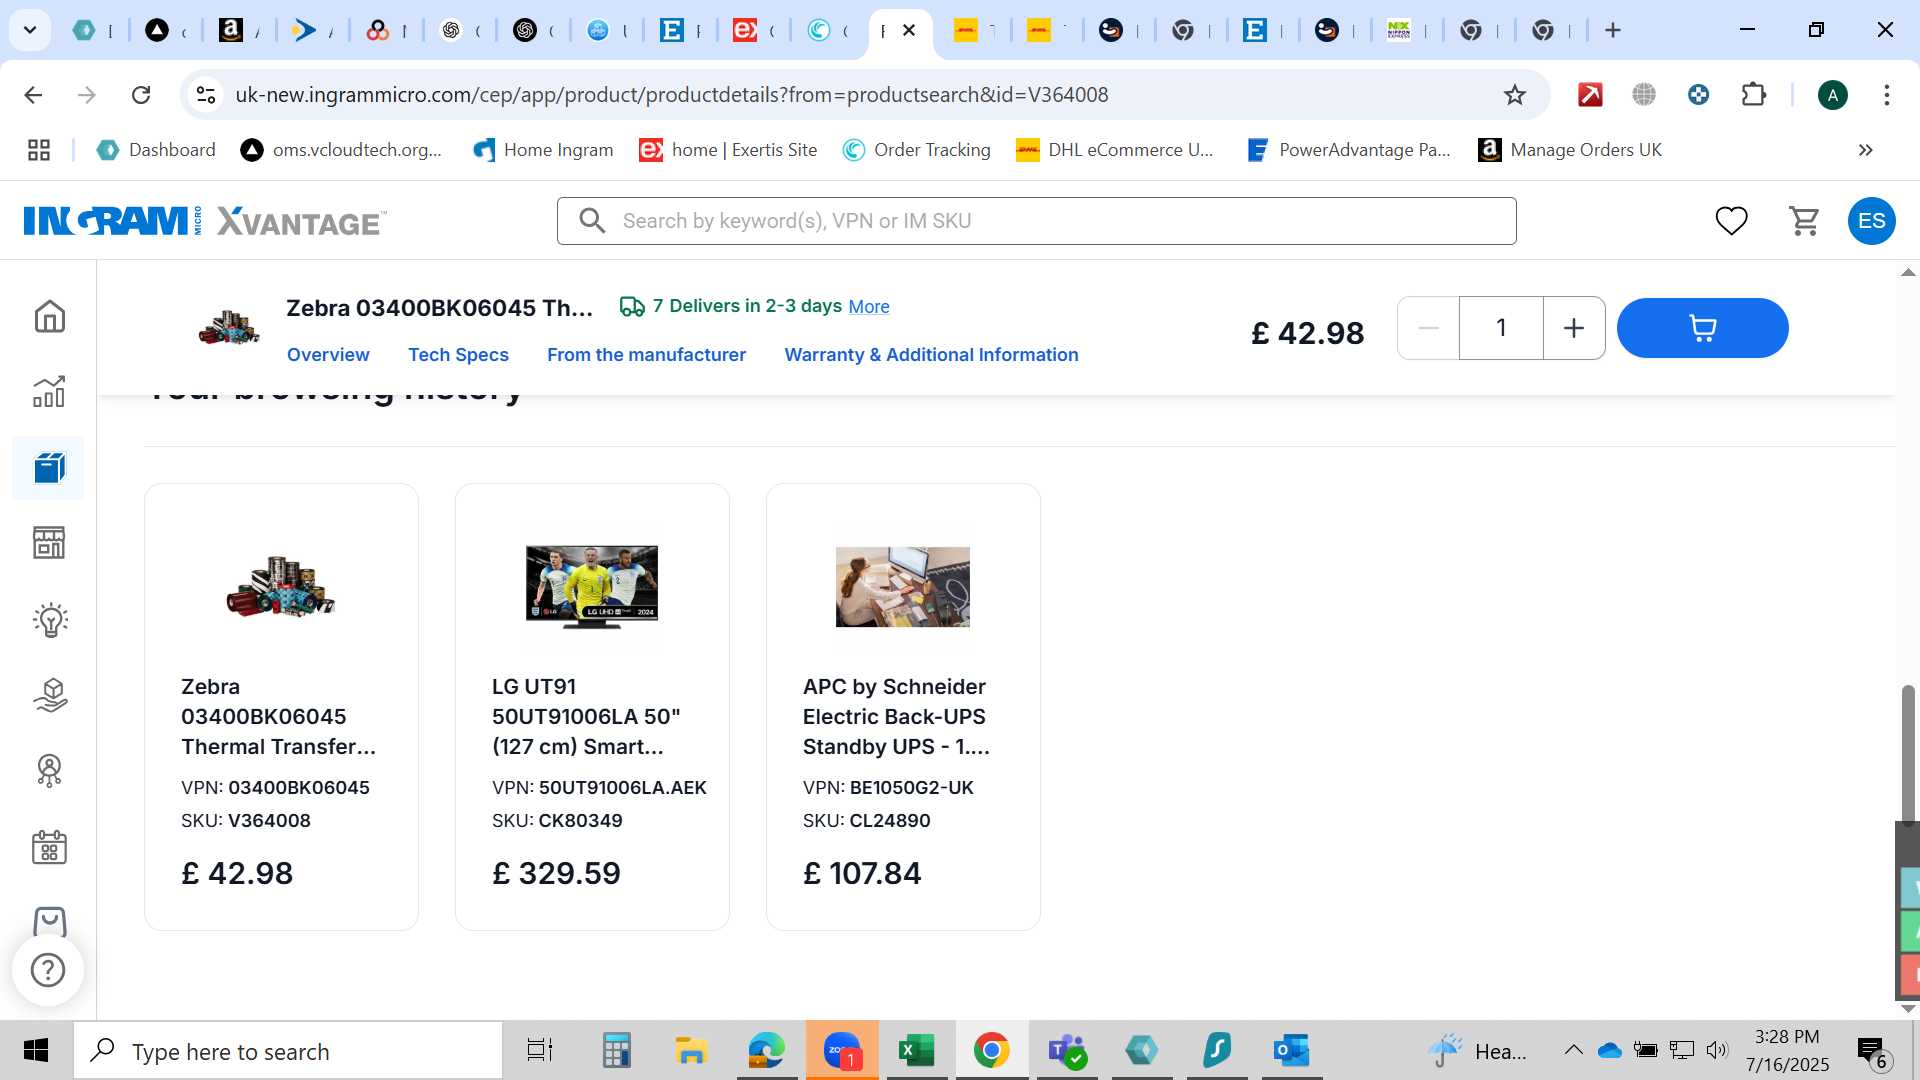Go to Warranty & Additional Information tab
The image size is (1920, 1080).
[931, 355]
